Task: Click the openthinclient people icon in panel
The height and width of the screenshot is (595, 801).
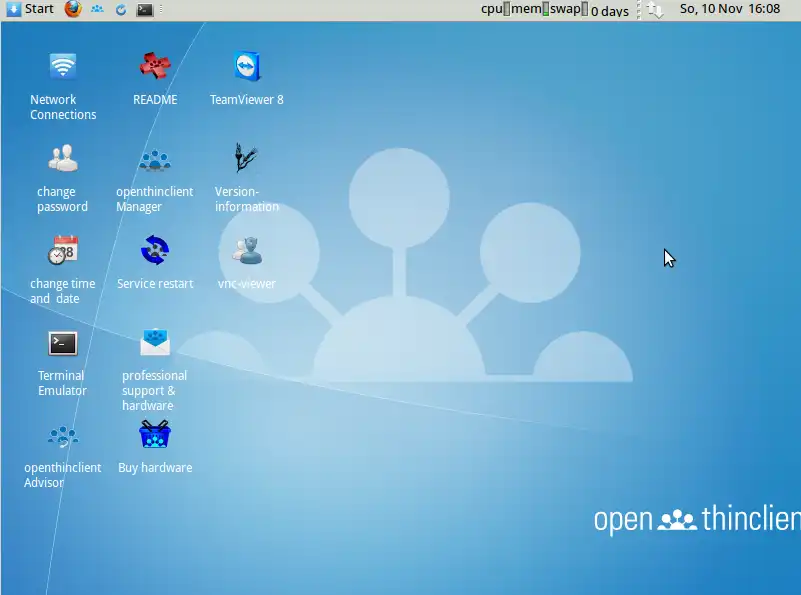Action: click(97, 9)
